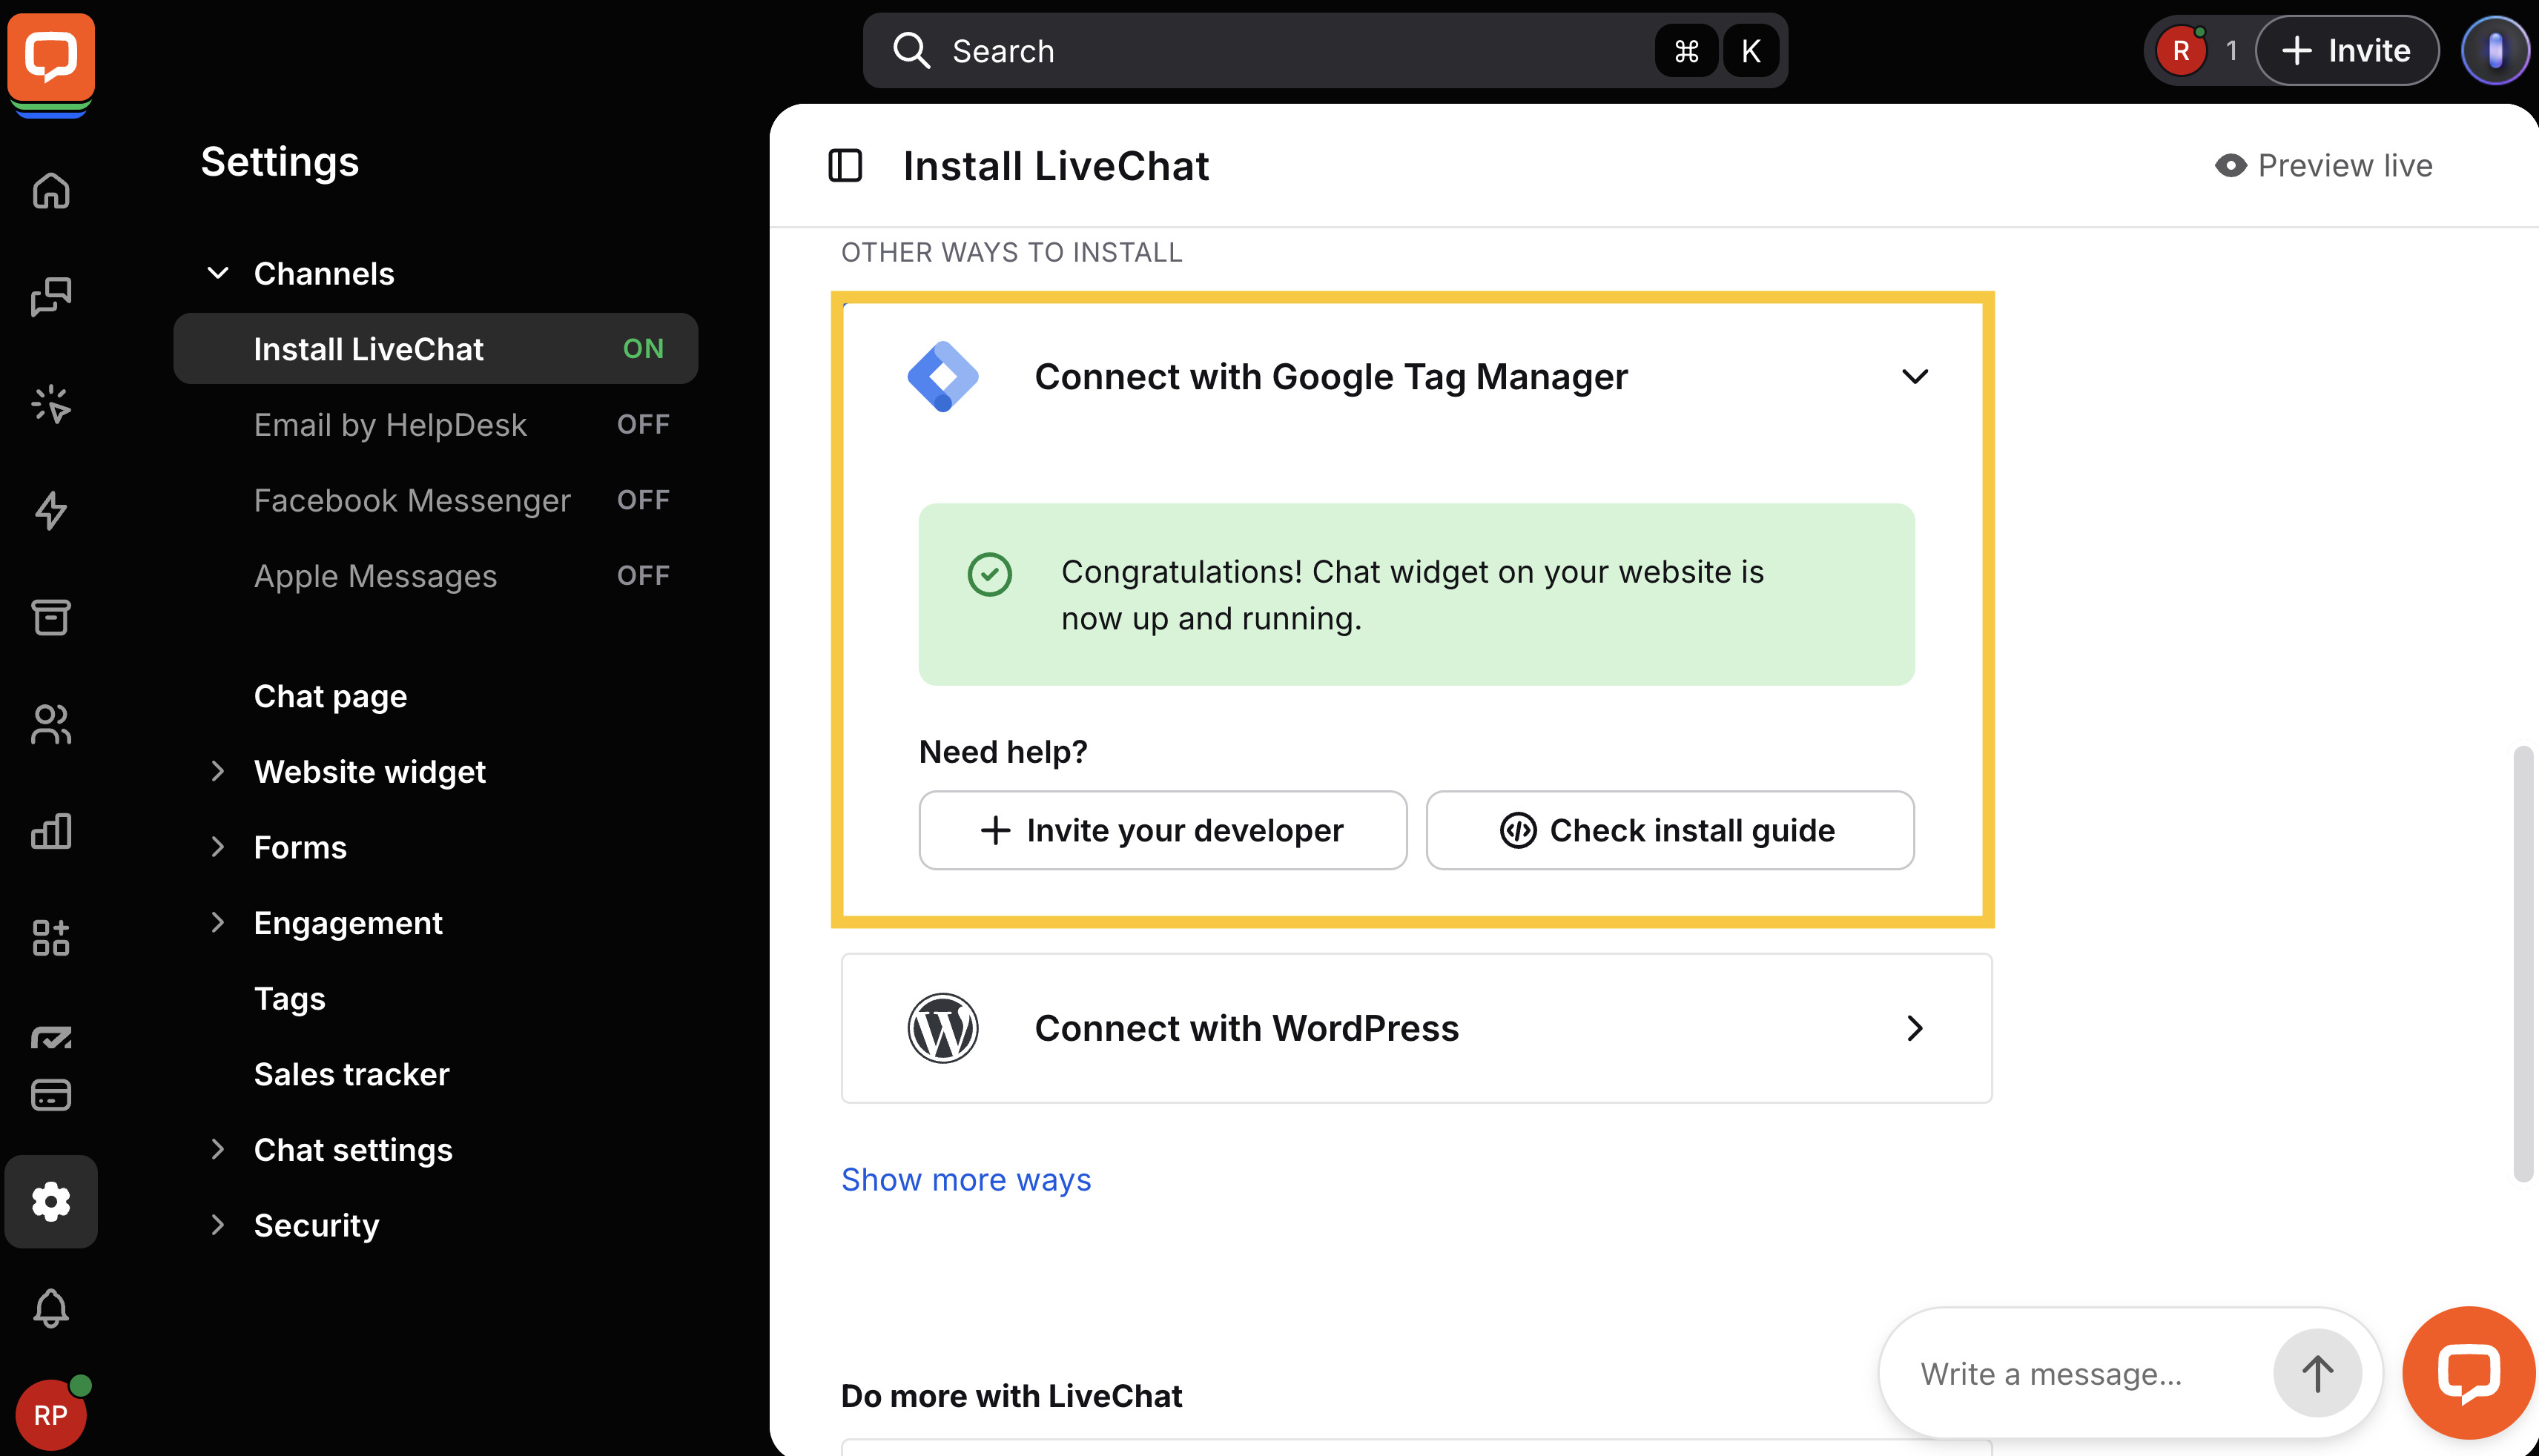Click Preview live eye button

click(2323, 165)
